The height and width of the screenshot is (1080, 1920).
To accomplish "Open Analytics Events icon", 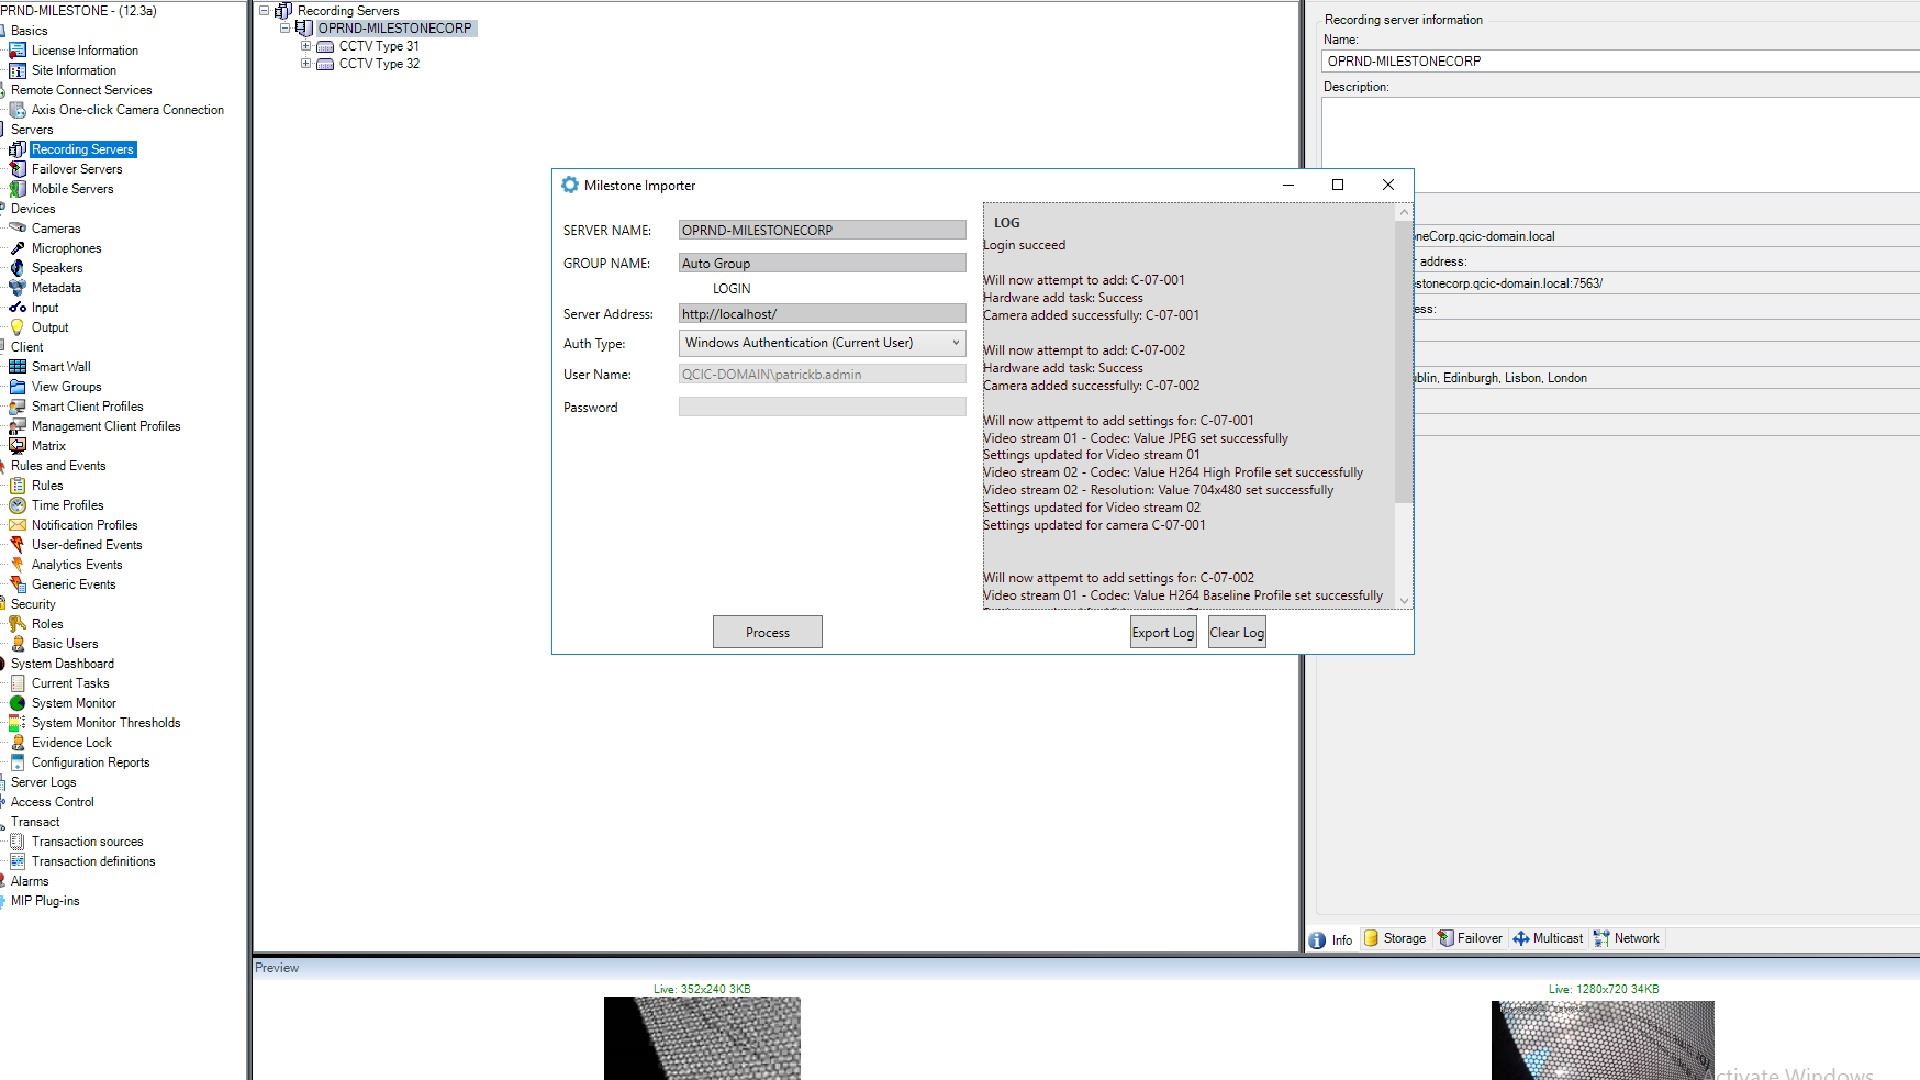I will coord(17,565).
